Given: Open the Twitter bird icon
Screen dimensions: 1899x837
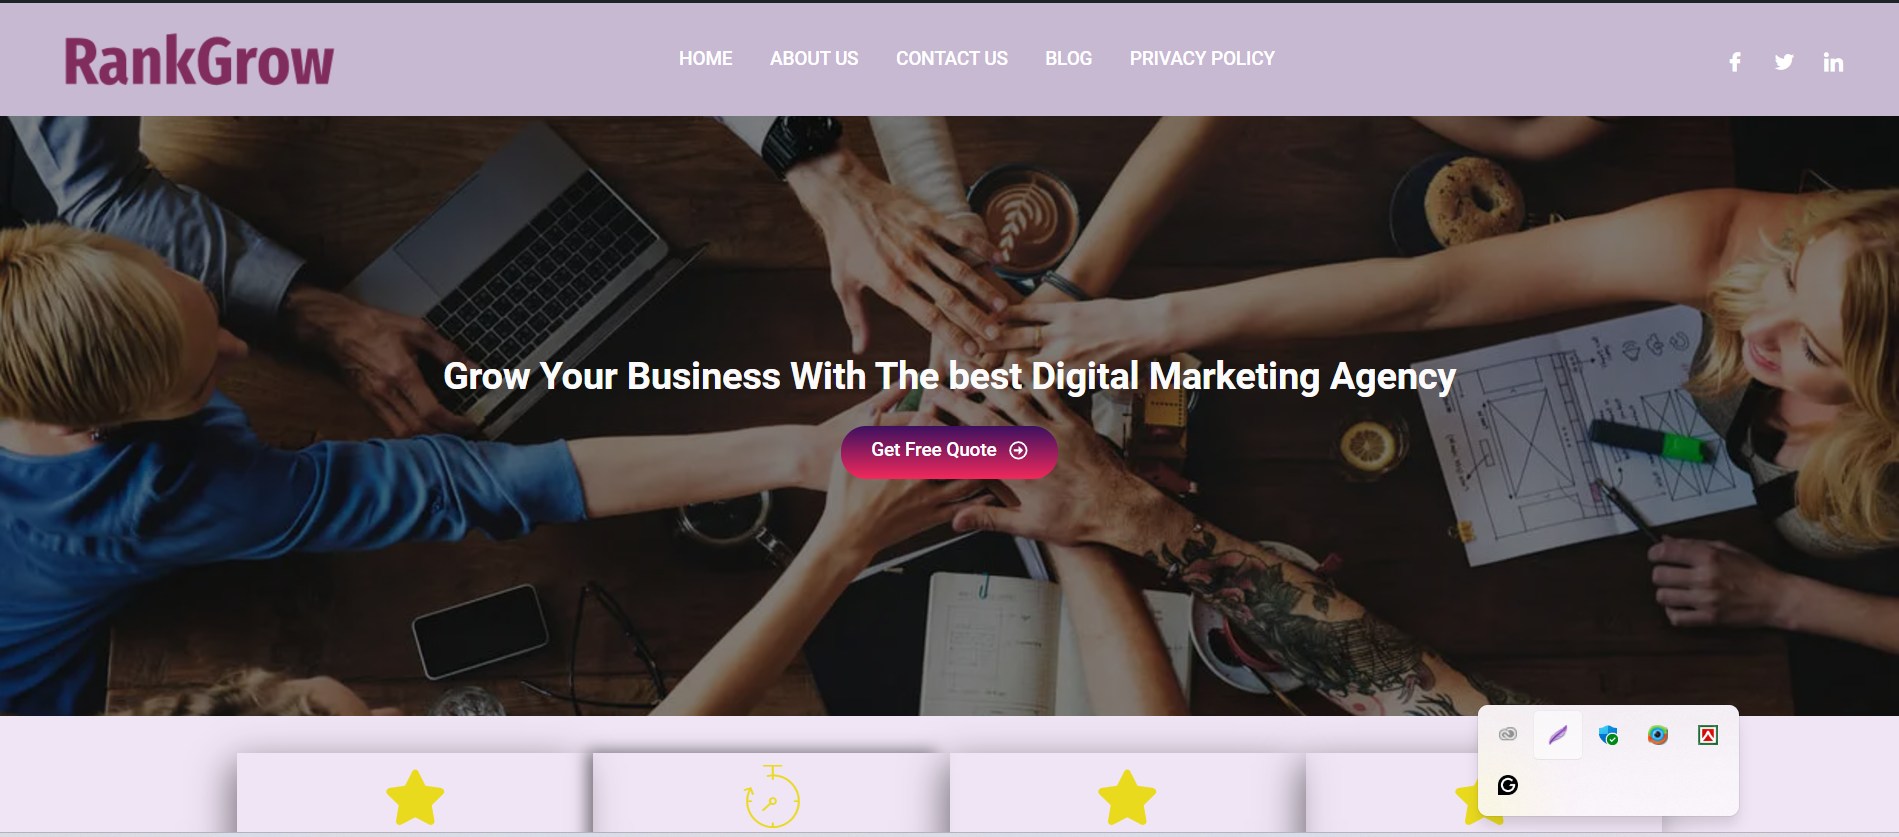Looking at the screenshot, I should (1784, 62).
